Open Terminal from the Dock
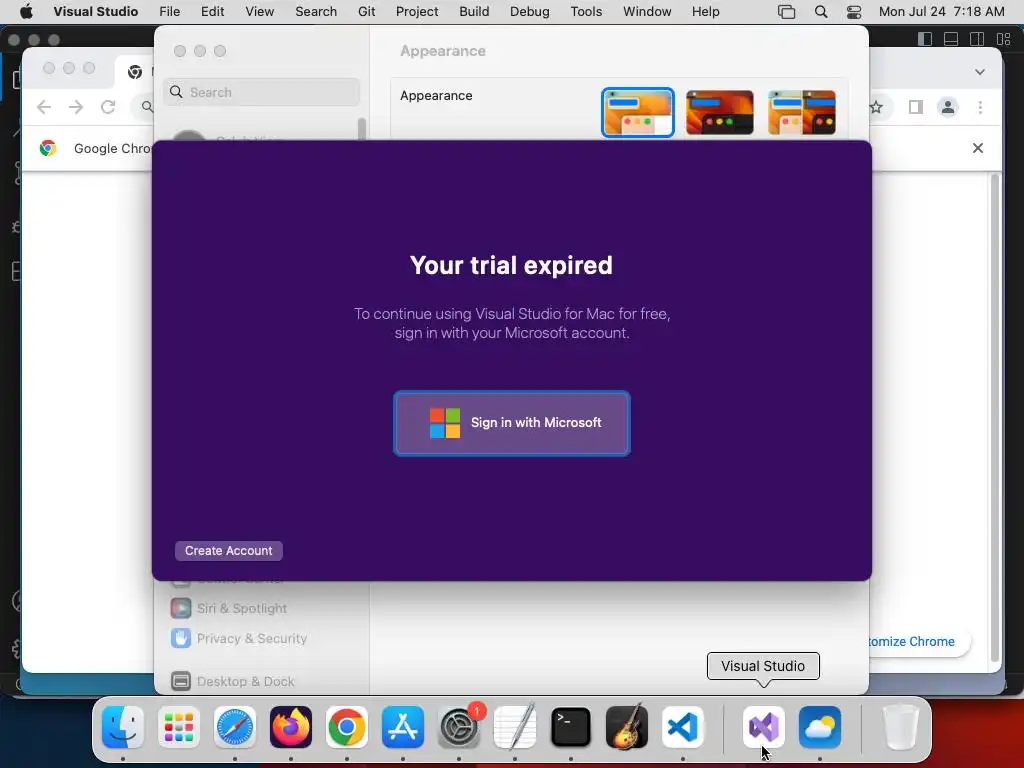 tap(571, 727)
